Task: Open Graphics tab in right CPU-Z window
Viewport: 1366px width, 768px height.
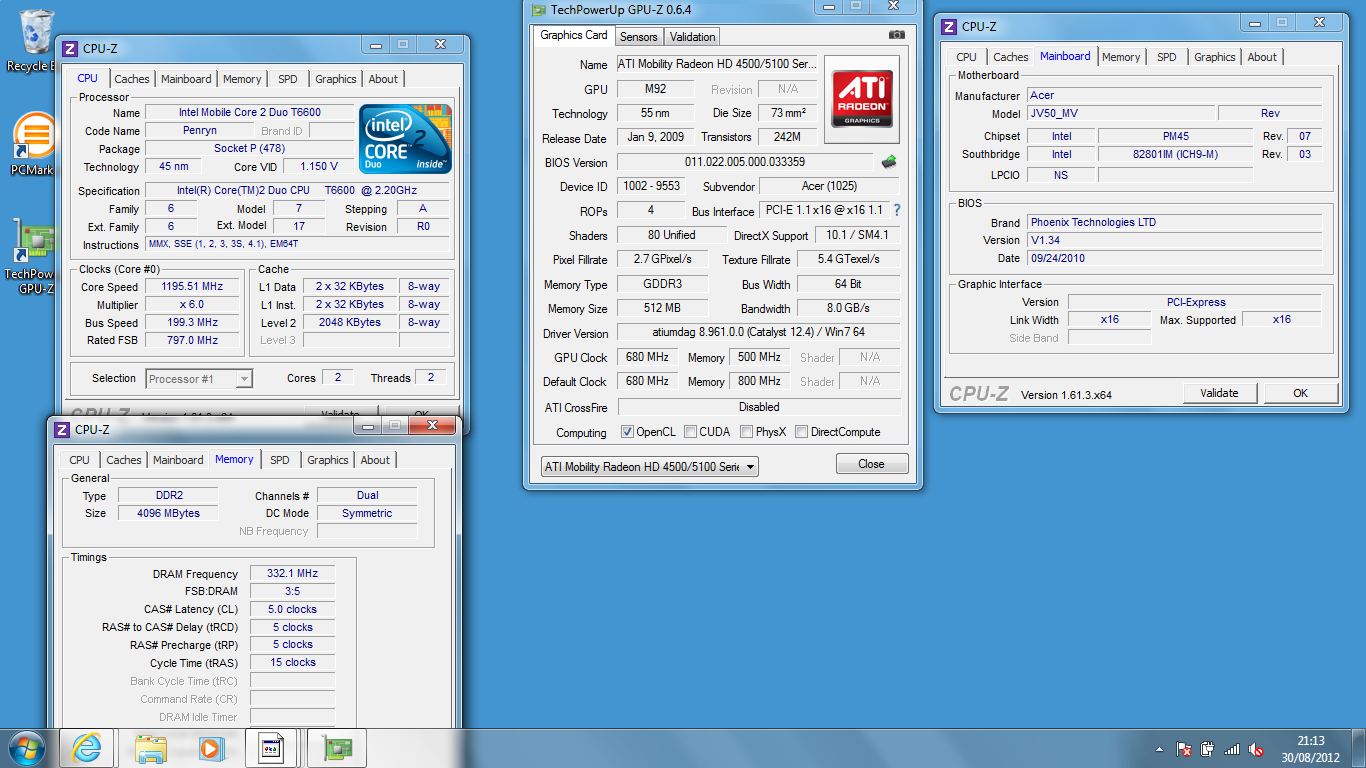Action: [x=1214, y=57]
